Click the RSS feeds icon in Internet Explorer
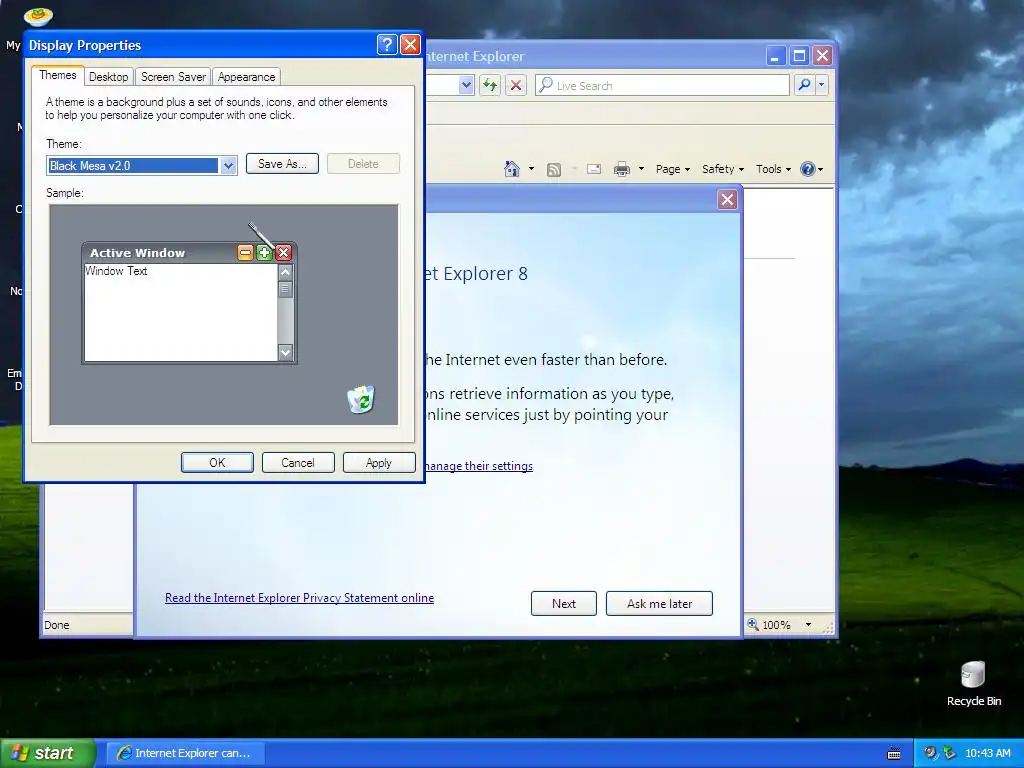The image size is (1024, 768). (554, 170)
